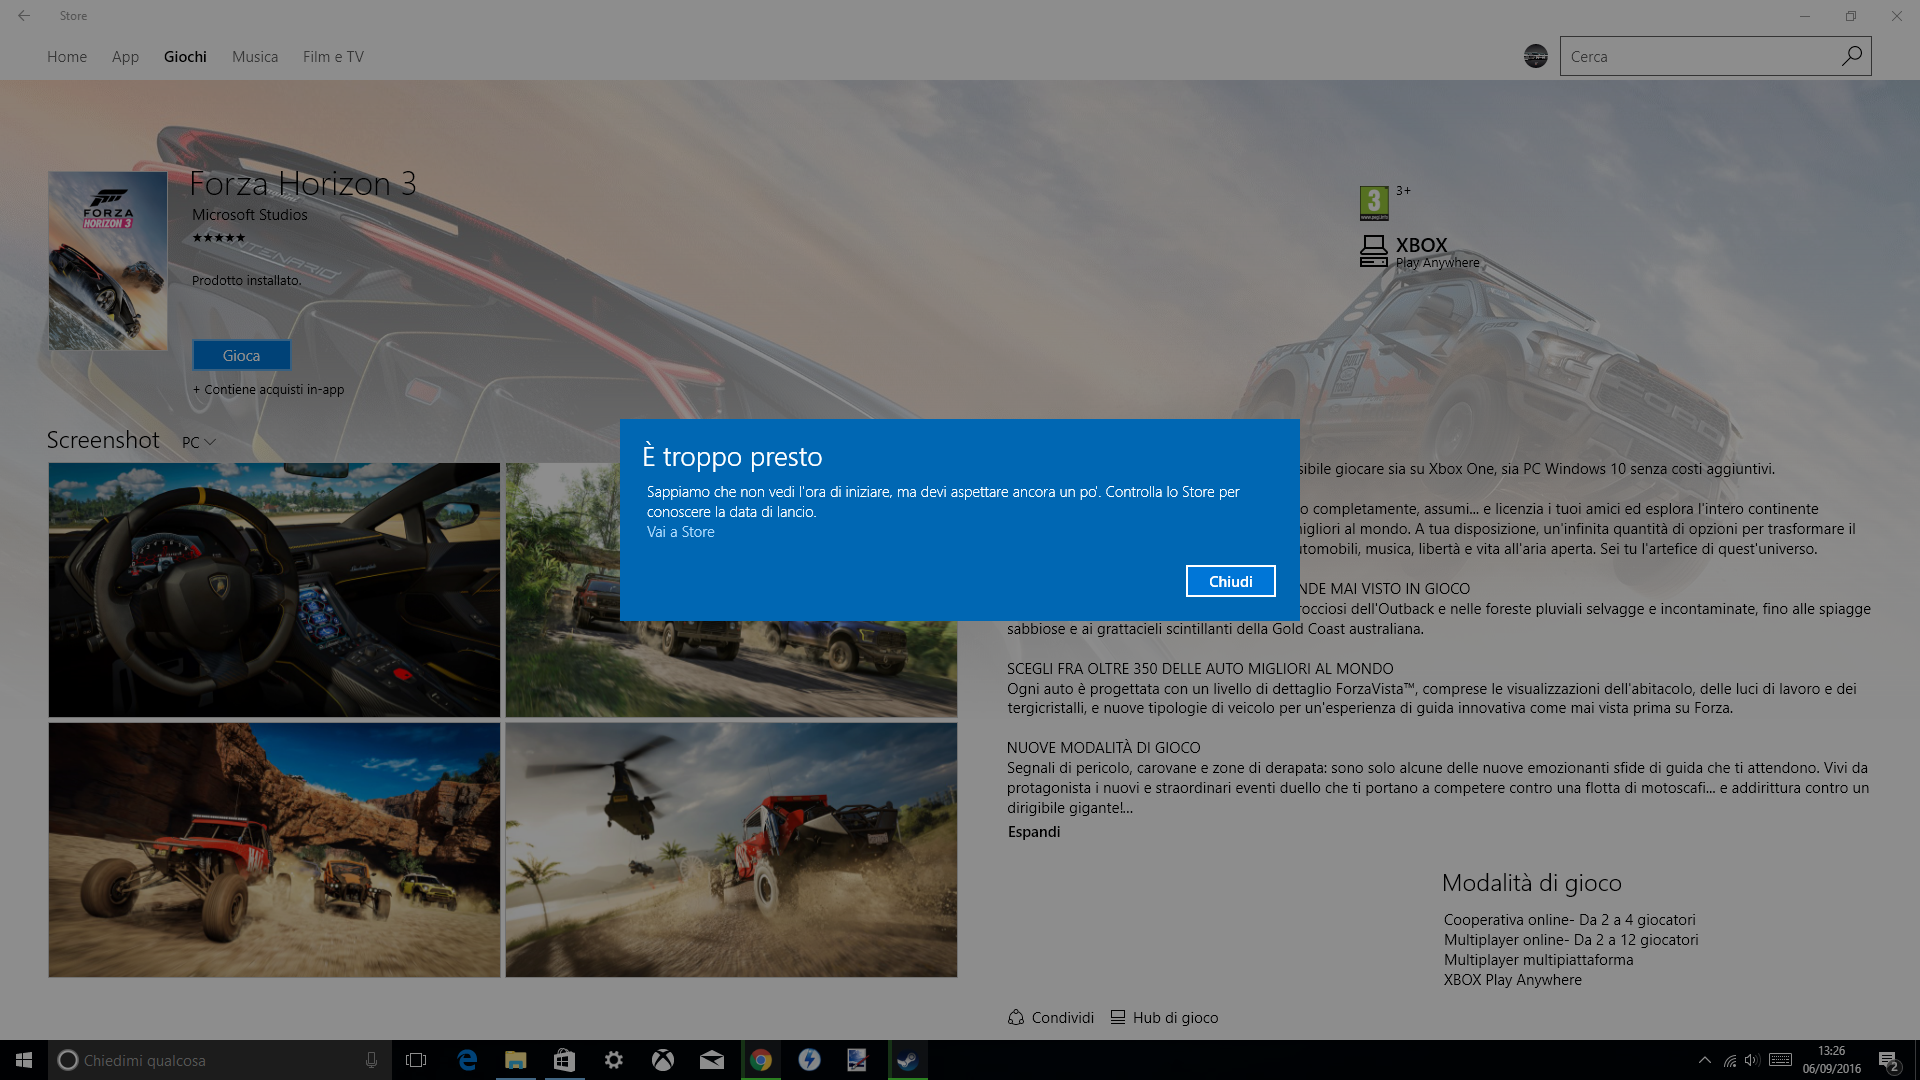Open Steam from the taskbar
The image size is (1920, 1080).
[907, 1060]
